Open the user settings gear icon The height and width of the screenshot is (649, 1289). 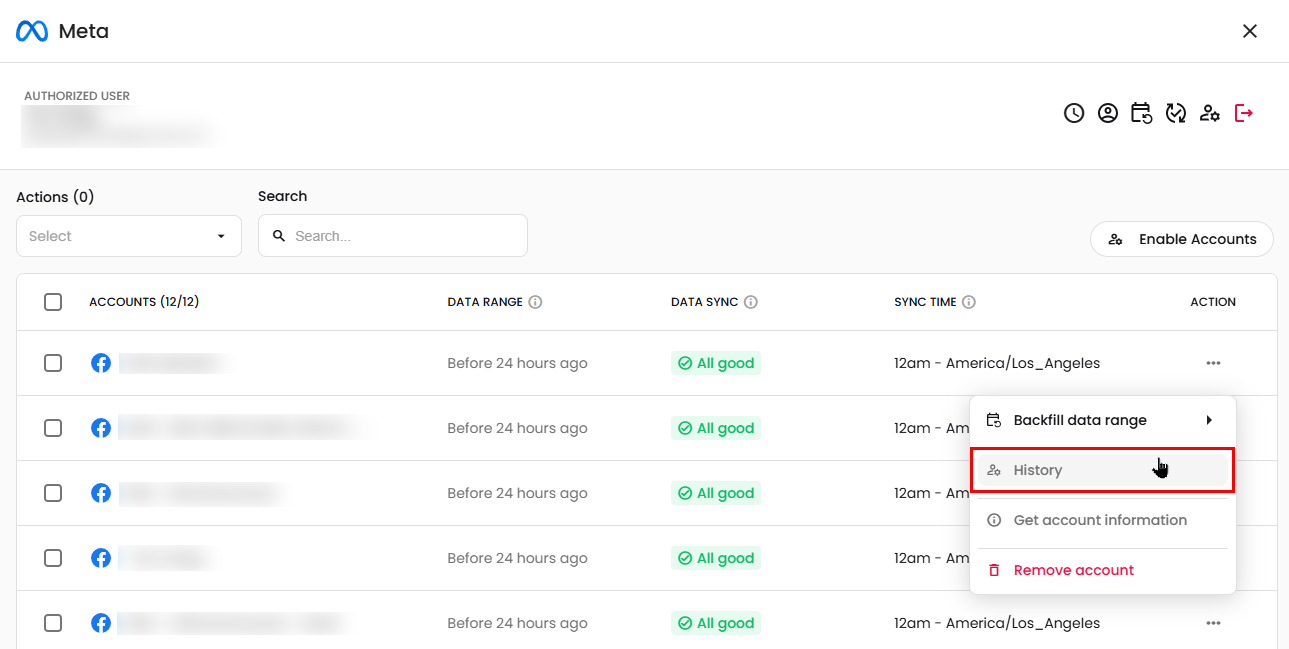(x=1210, y=113)
